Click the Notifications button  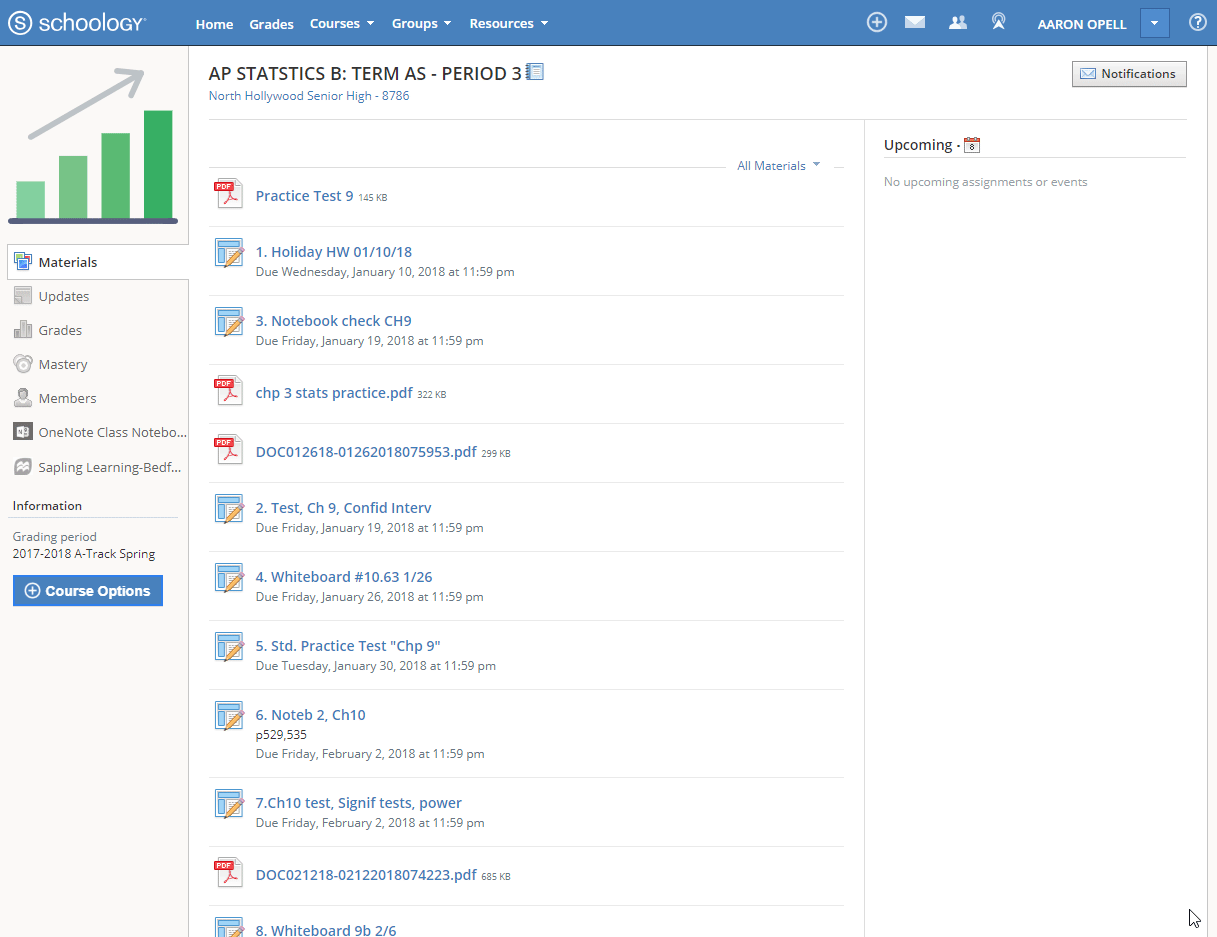point(1129,74)
